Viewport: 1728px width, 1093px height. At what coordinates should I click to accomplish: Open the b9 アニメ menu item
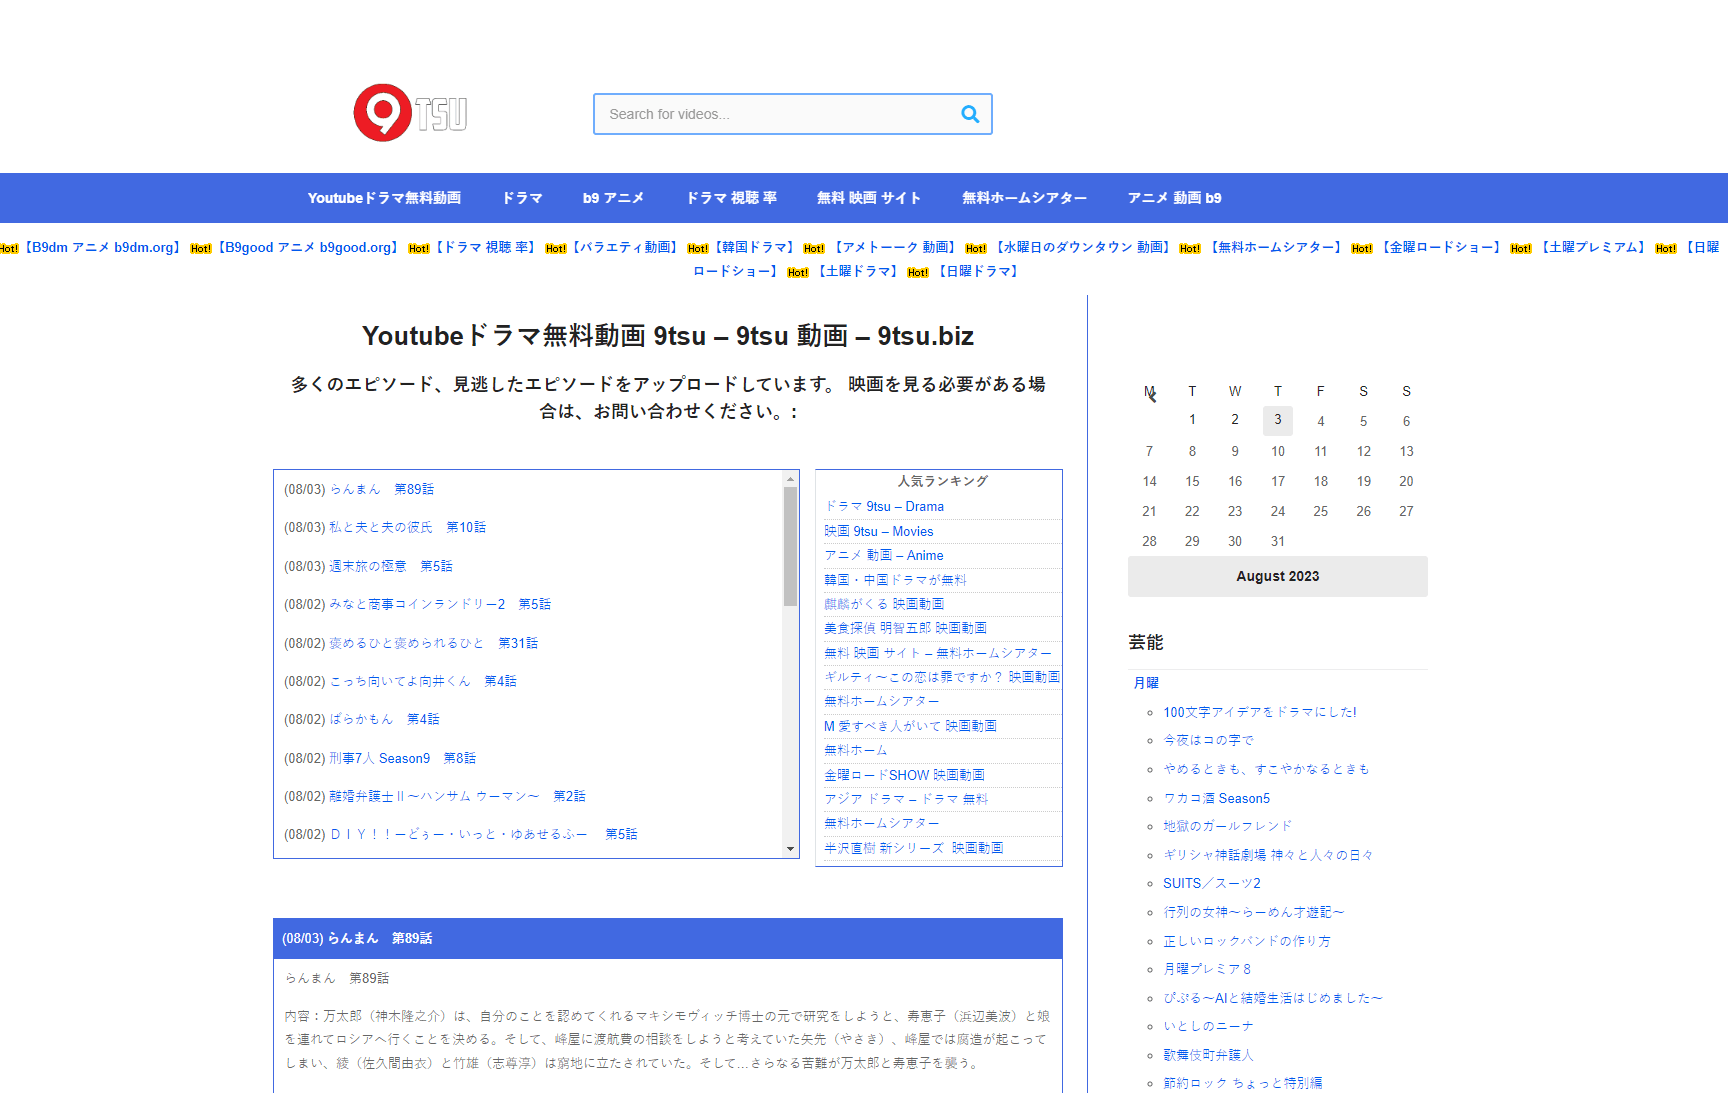point(613,198)
